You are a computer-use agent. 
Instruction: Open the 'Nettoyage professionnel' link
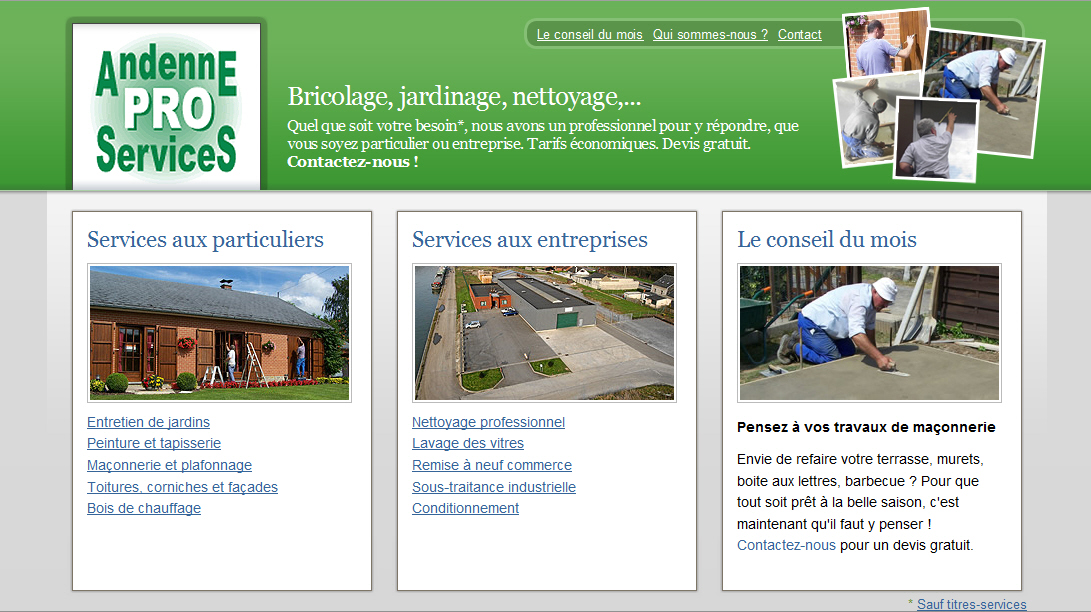tap(488, 422)
